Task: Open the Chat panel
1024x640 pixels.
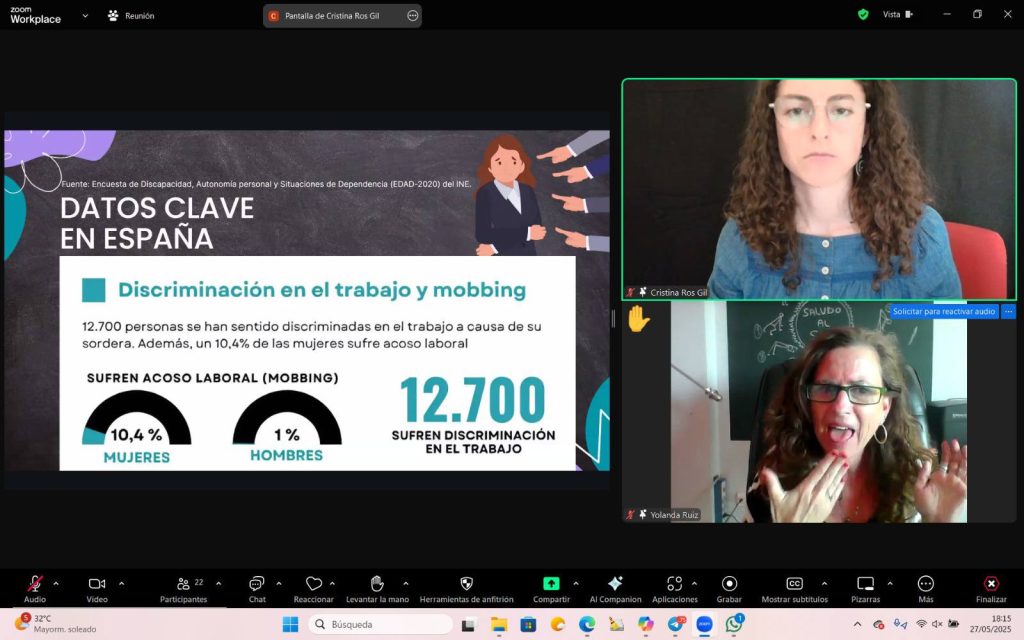Action: (x=257, y=588)
